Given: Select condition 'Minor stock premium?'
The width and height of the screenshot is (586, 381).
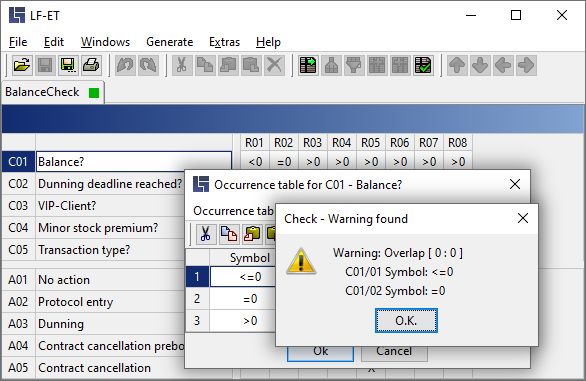Looking at the screenshot, I should 110,228.
